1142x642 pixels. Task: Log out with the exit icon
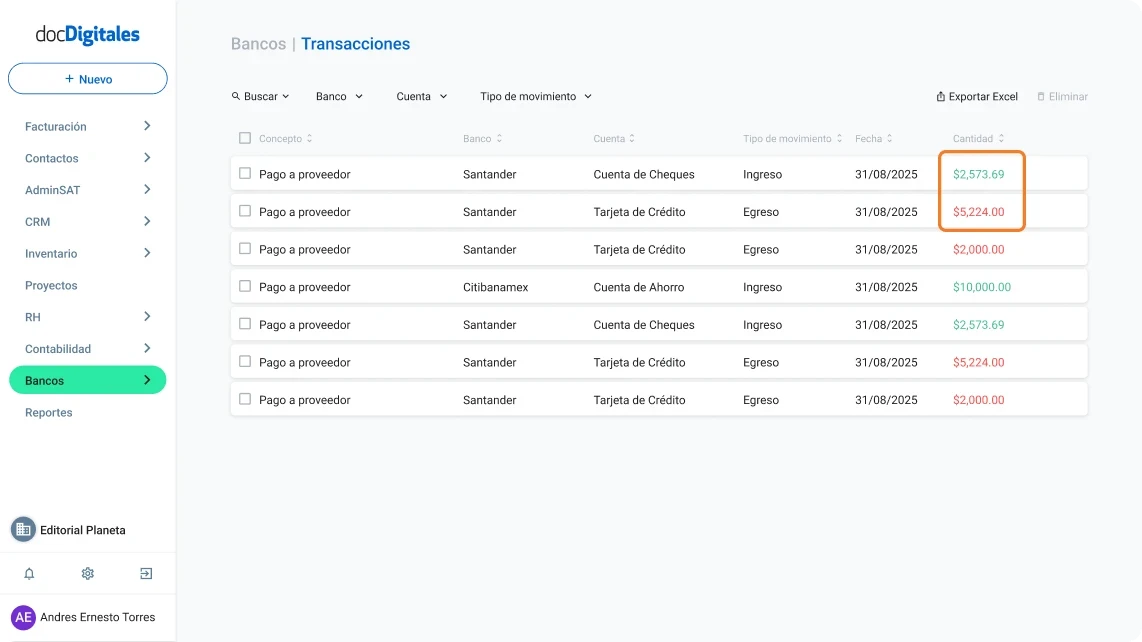pyautogui.click(x=145, y=573)
